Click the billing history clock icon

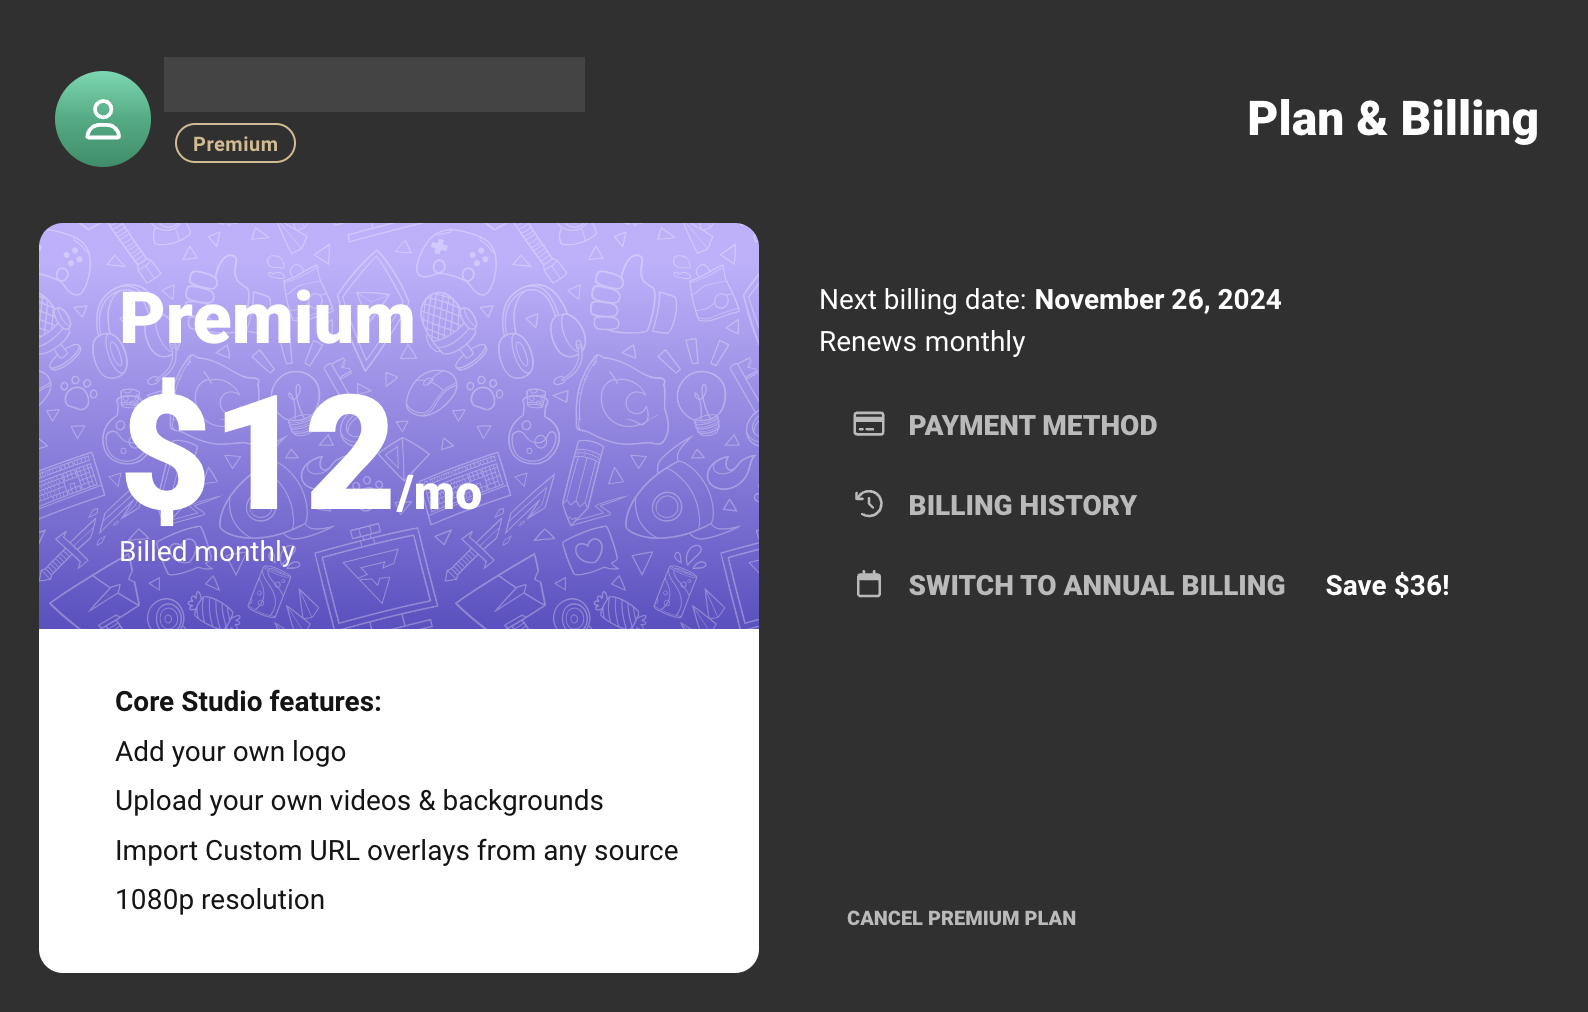point(868,504)
